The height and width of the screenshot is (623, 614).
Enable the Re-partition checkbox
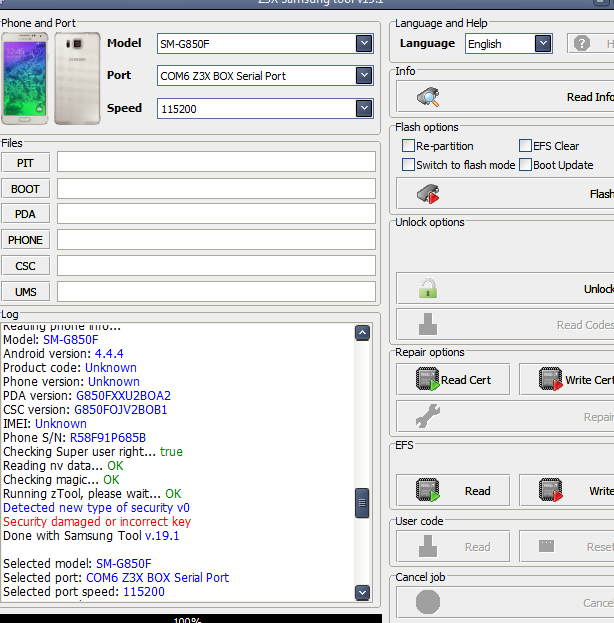pos(408,146)
